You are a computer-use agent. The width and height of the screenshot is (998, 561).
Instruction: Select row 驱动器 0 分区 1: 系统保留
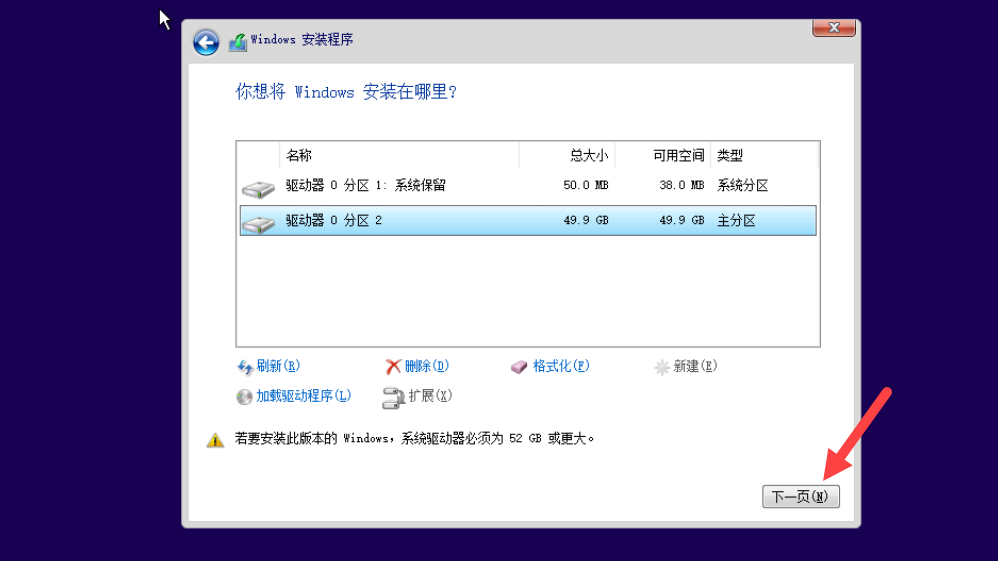(x=528, y=186)
